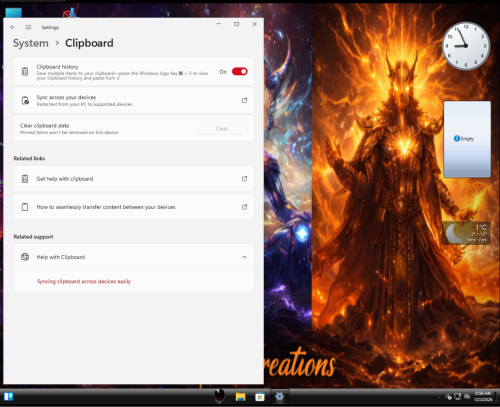Open the Settings navigation hamburger menu
500x407 pixels.
click(x=28, y=27)
